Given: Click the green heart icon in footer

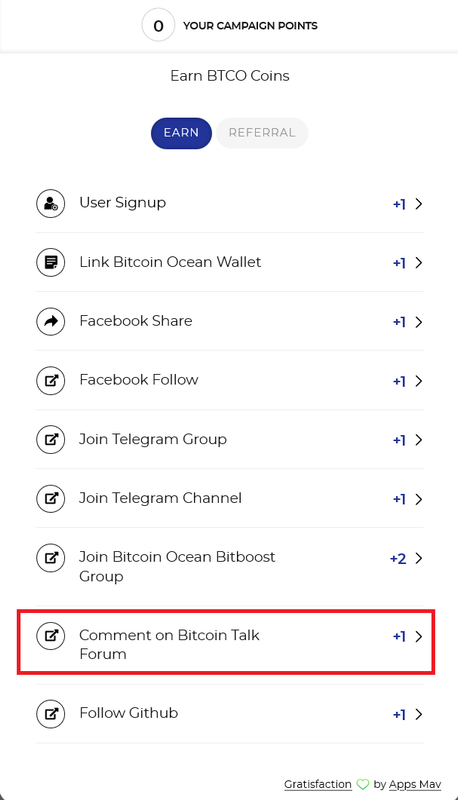Looking at the screenshot, I should point(363,784).
